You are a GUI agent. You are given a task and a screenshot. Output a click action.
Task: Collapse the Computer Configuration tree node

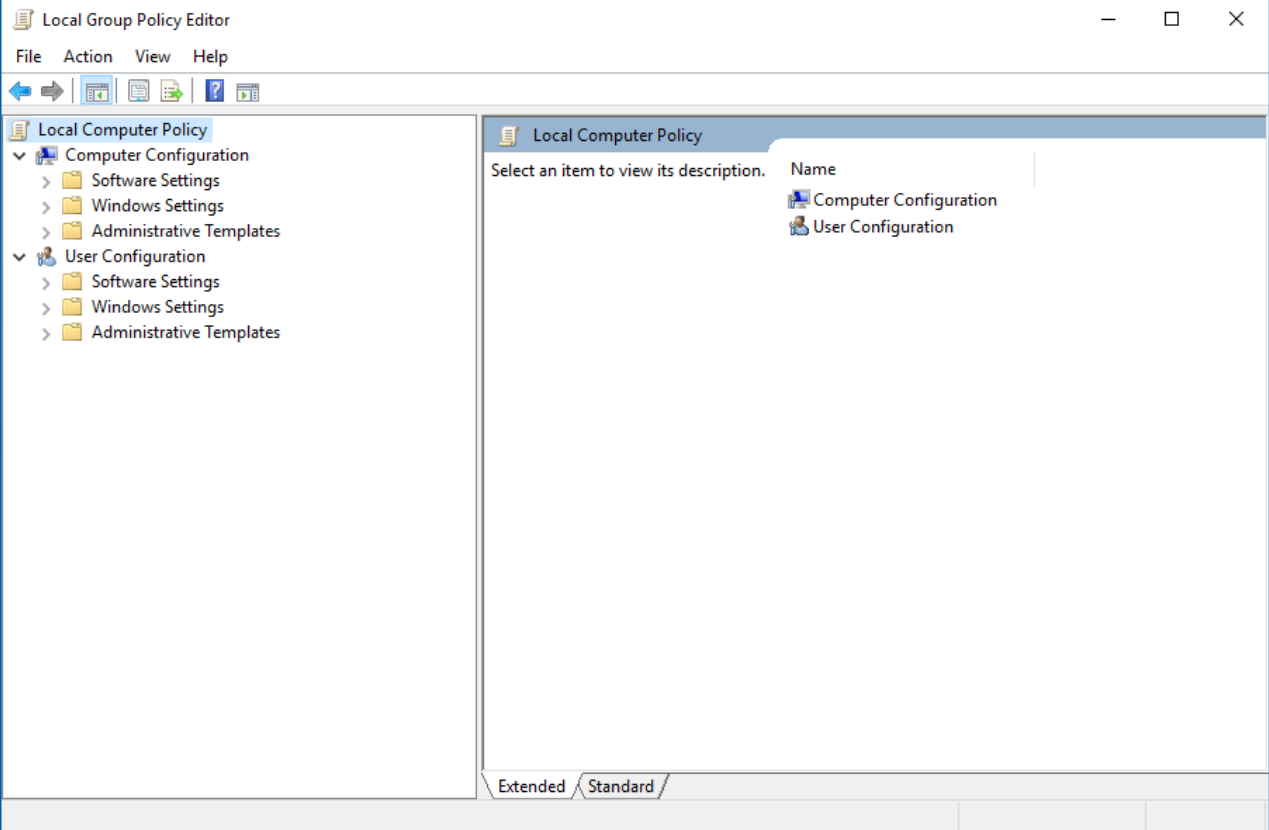coord(19,156)
